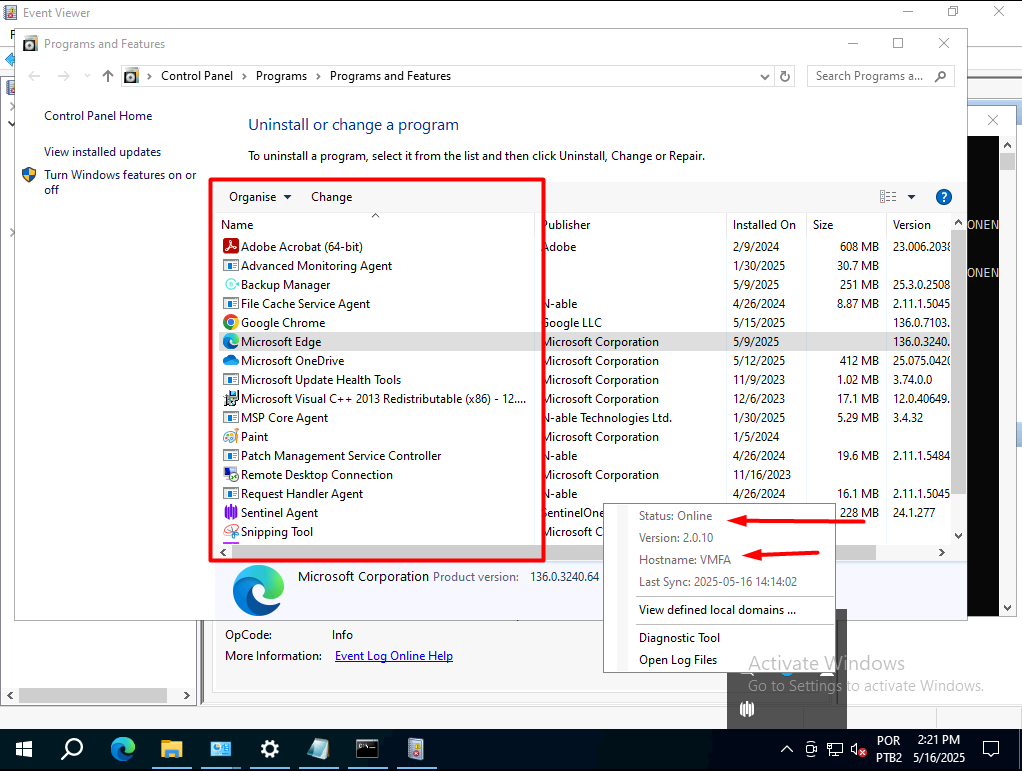Open Turn Windows features on or off
Viewport: 1022px width, 771px height.
click(x=120, y=182)
